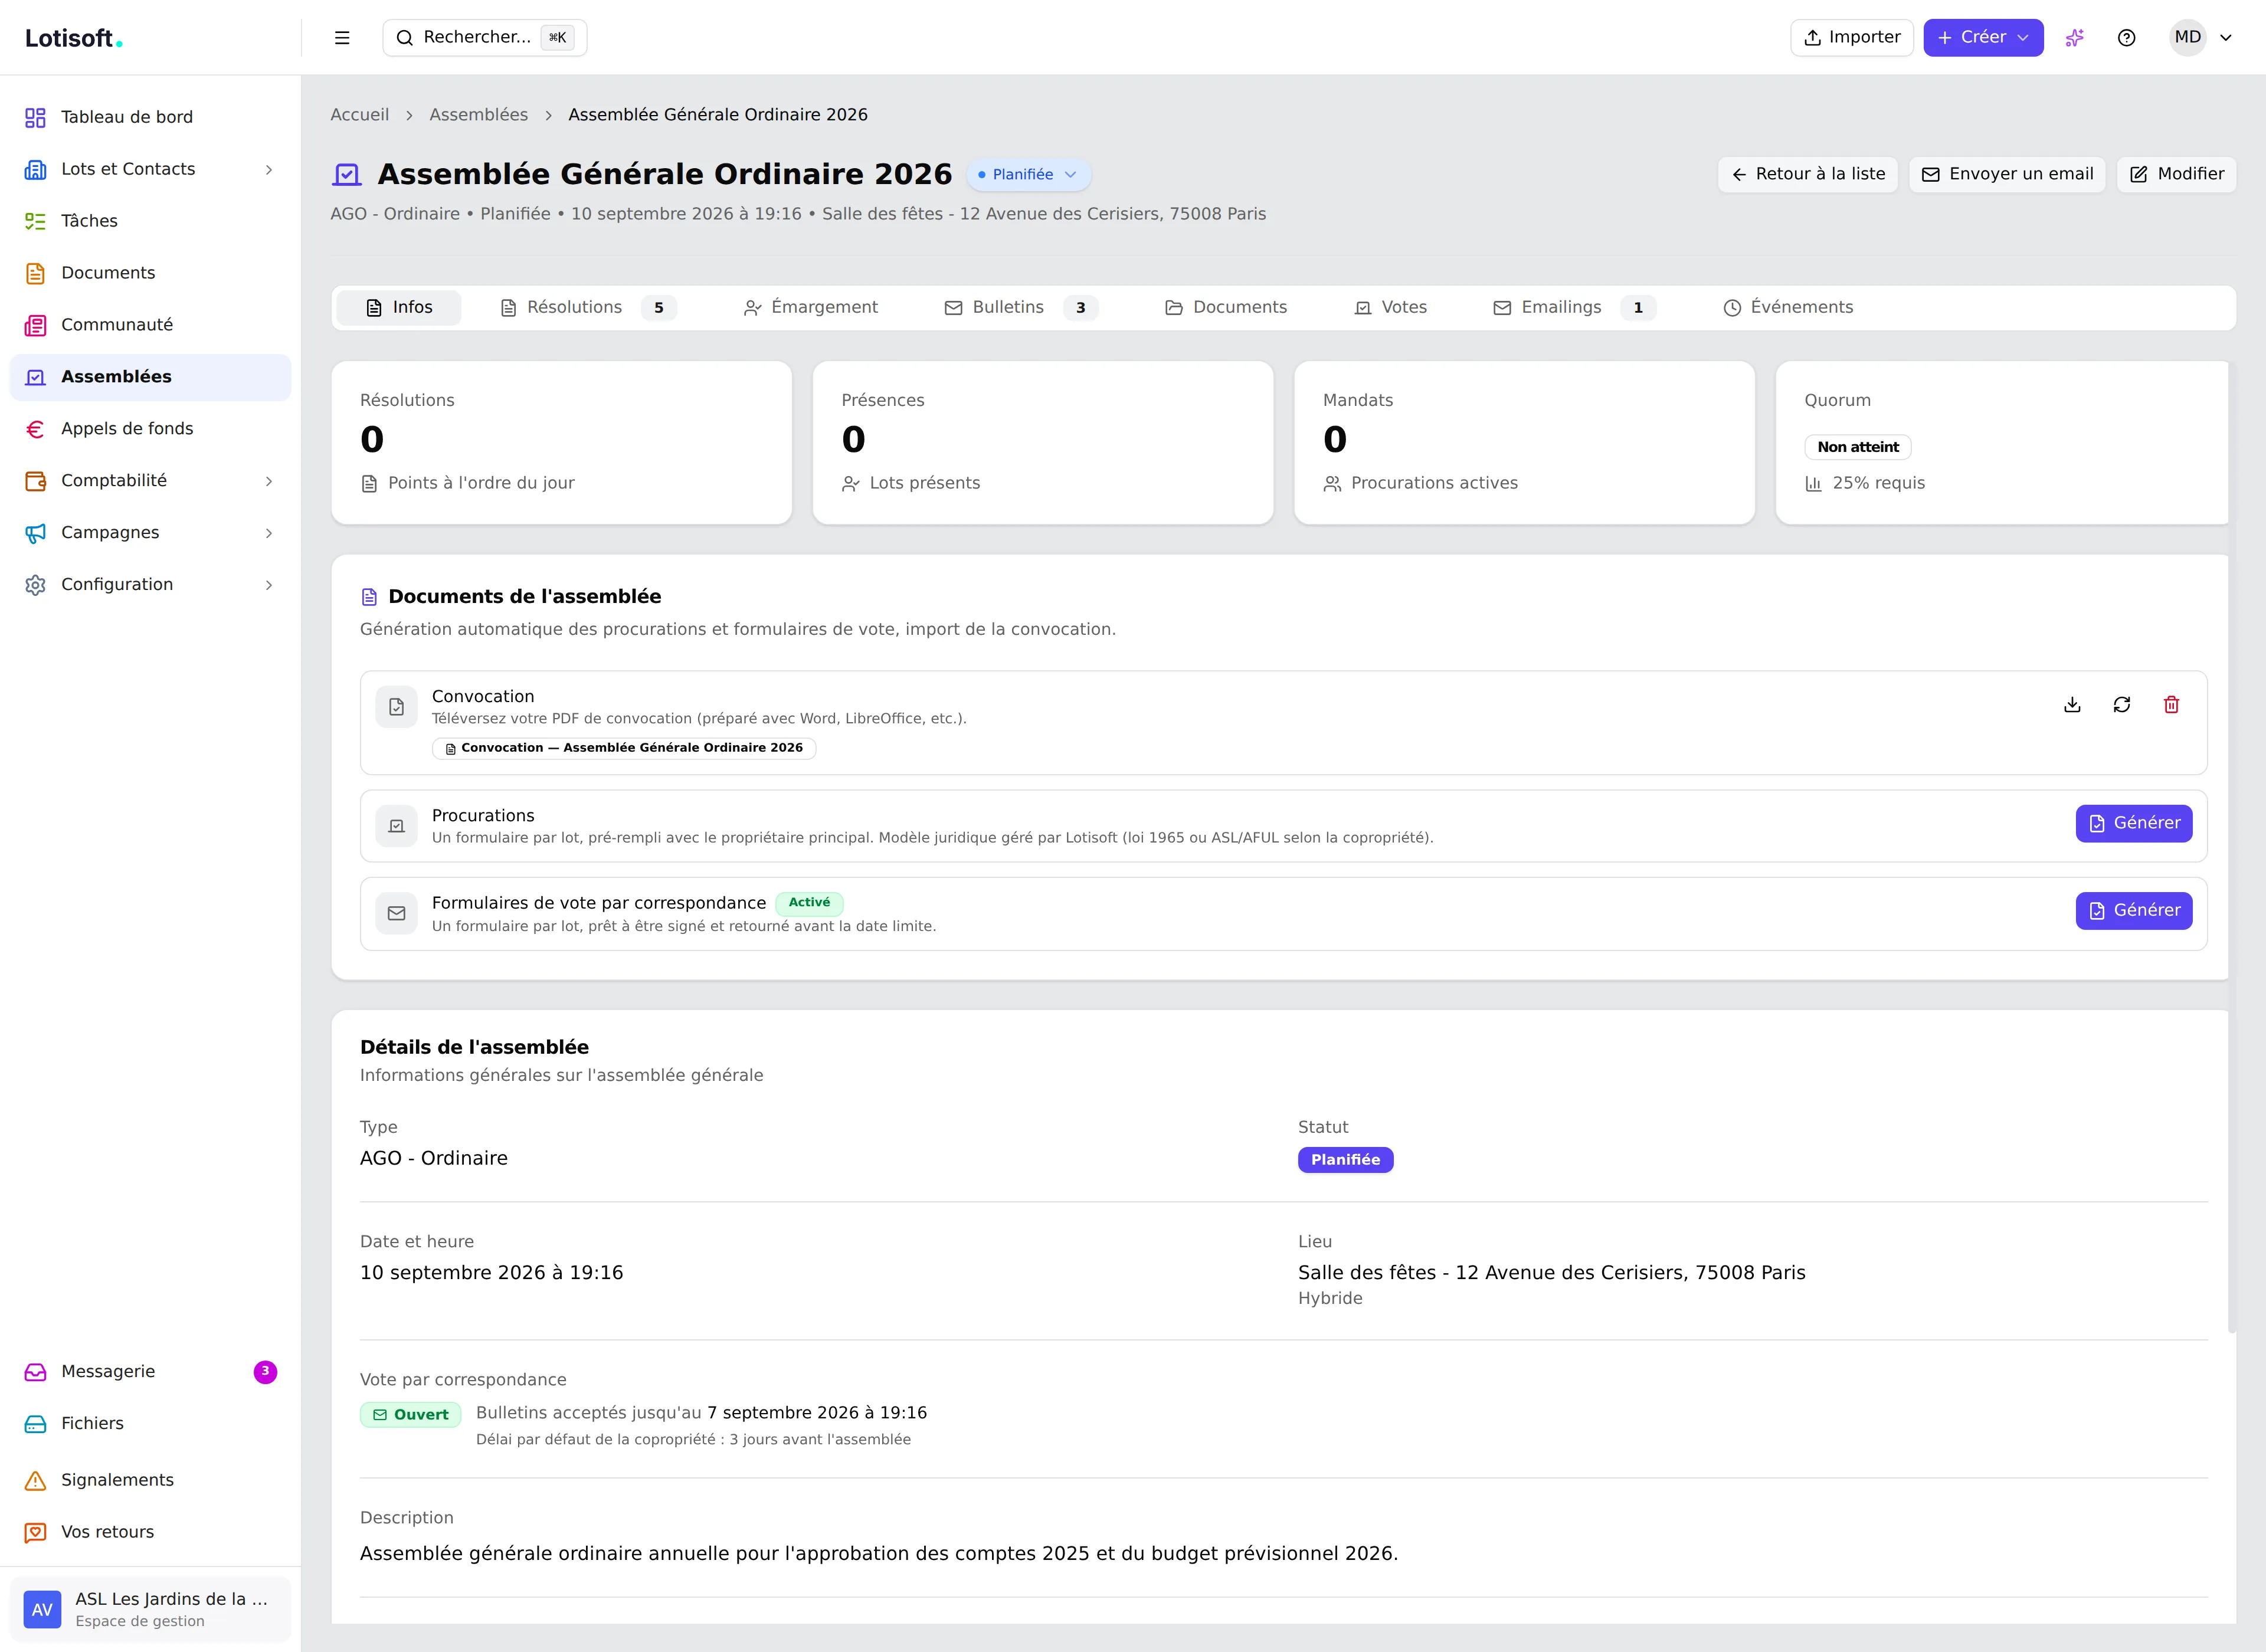Click the Communauté sidebar icon
The width and height of the screenshot is (2266, 1652).
point(35,325)
